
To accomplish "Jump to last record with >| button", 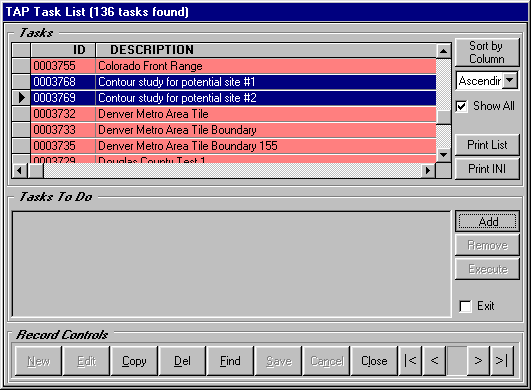I will (x=502, y=361).
